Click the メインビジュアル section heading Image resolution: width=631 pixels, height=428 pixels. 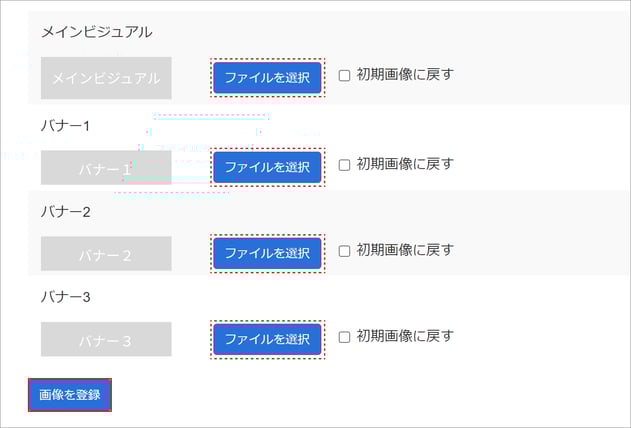pos(97,32)
